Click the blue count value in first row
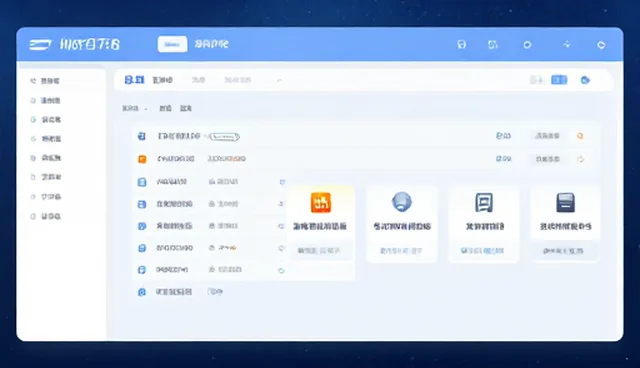Screen dimensions: 640x368 (503, 135)
